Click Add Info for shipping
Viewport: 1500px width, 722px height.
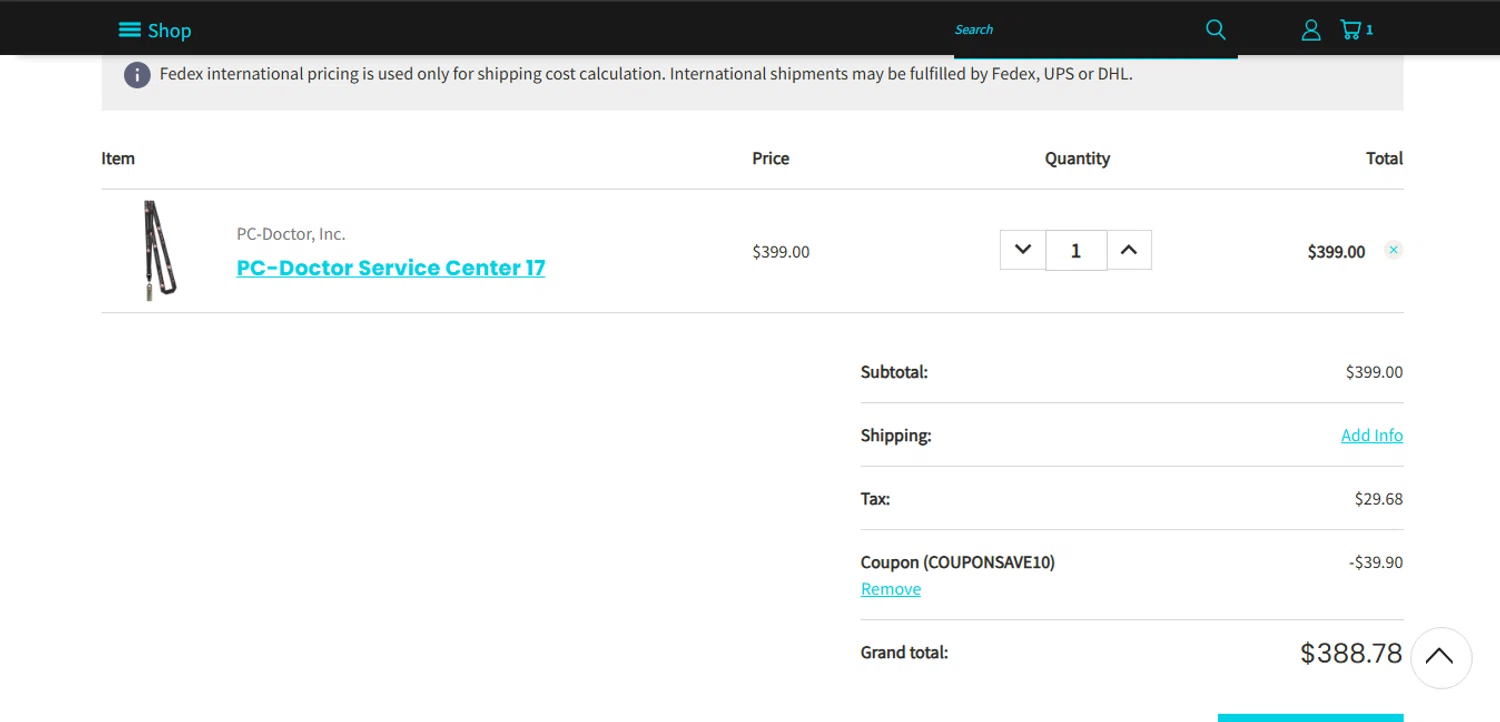coord(1372,435)
